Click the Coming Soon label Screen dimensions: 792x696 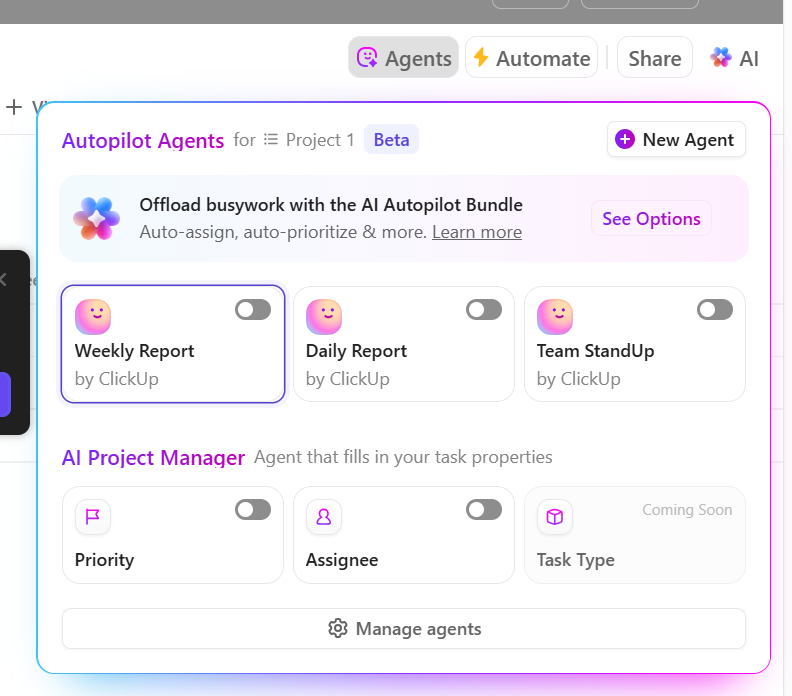tap(687, 510)
